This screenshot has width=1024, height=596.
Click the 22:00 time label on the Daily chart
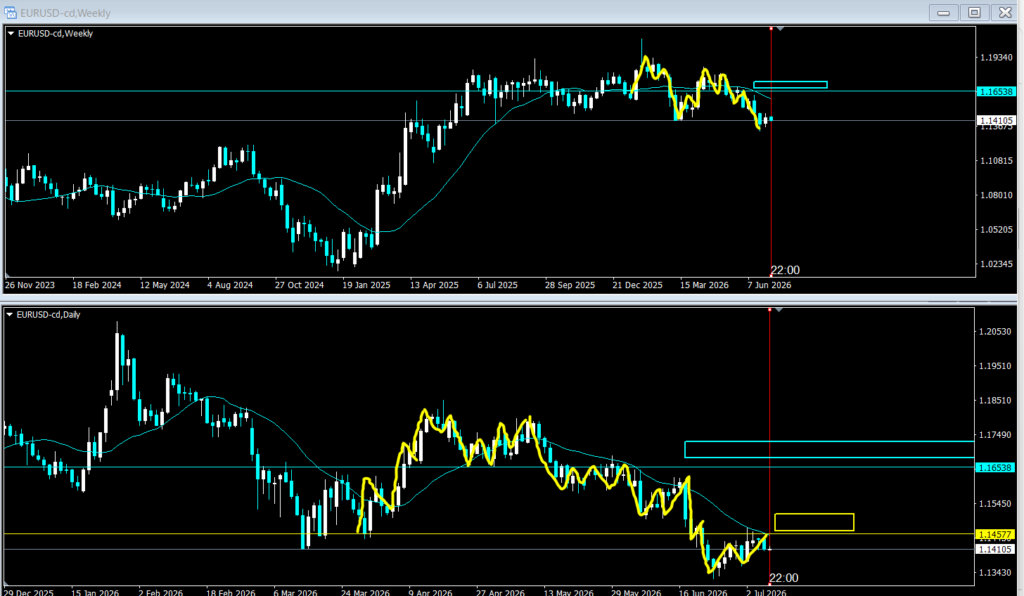coord(784,578)
